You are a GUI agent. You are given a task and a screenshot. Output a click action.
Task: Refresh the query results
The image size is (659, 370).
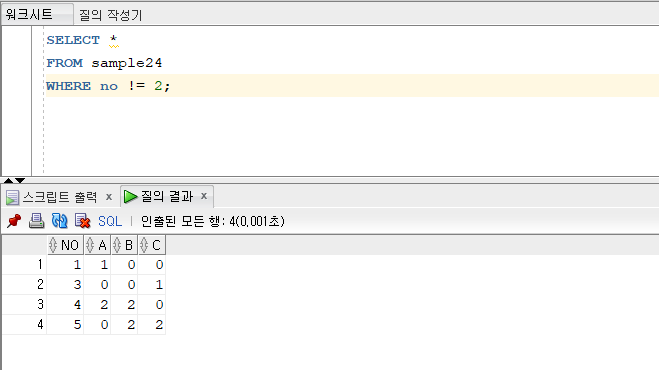point(59,220)
